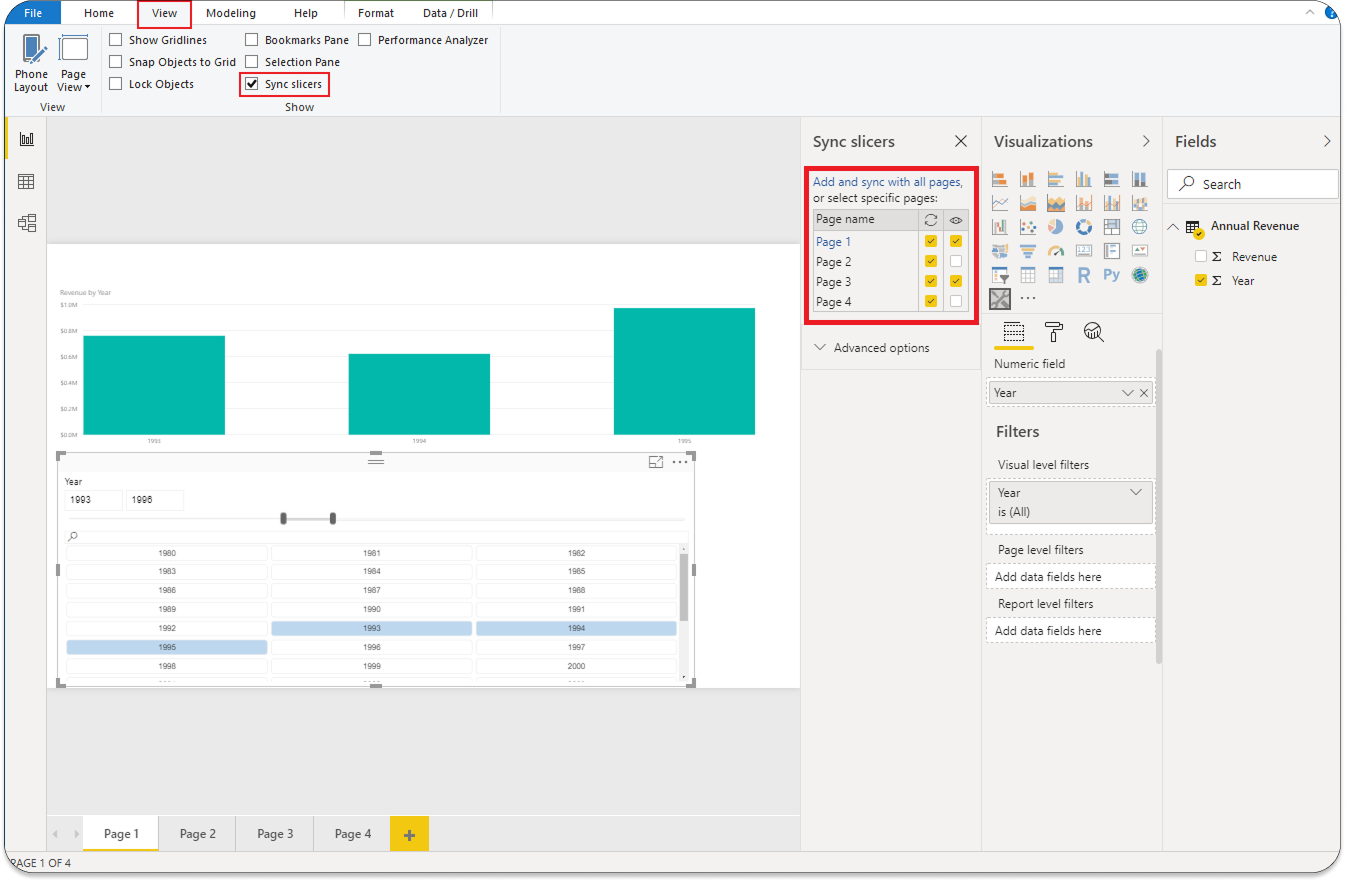Toggle Page 2 slicer visibility checkbox
Image resolution: width=1345 pixels, height=881 pixels.
[956, 262]
